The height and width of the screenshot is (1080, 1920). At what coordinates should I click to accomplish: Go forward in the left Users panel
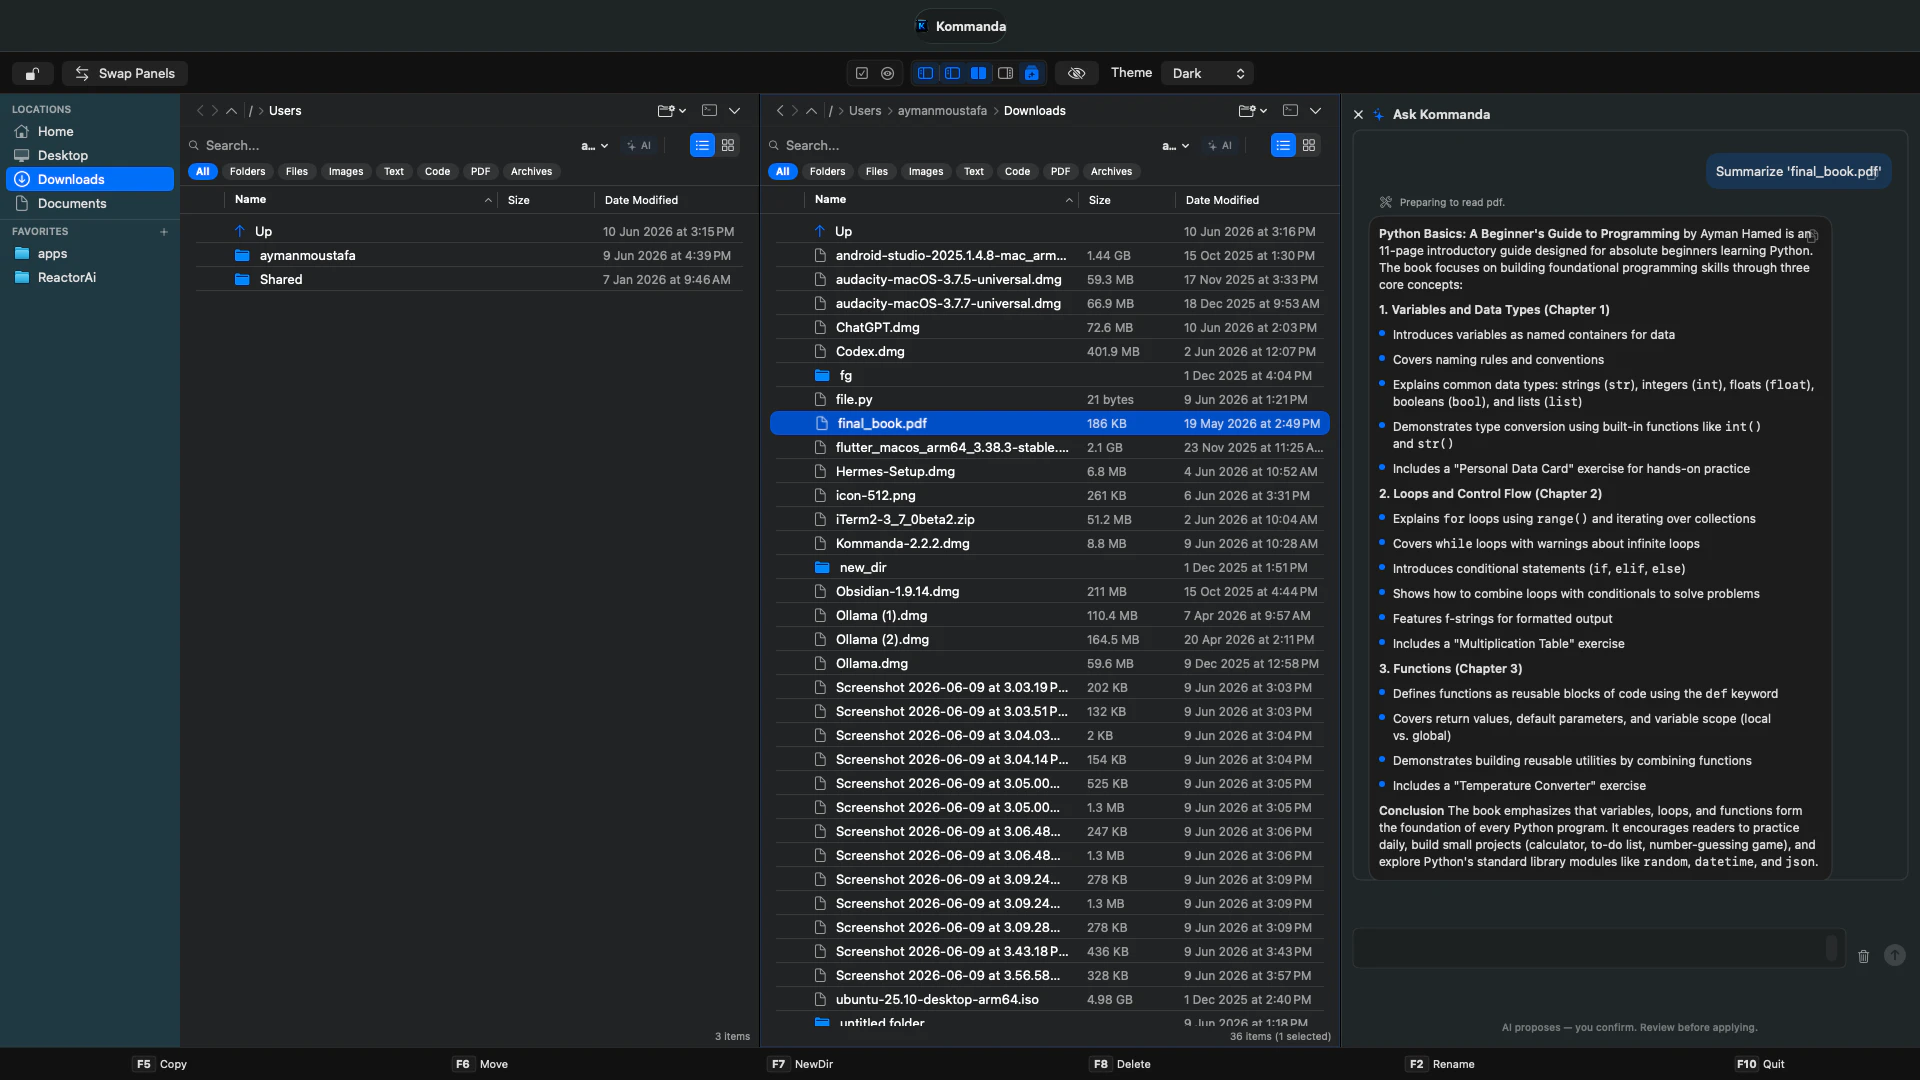point(215,111)
